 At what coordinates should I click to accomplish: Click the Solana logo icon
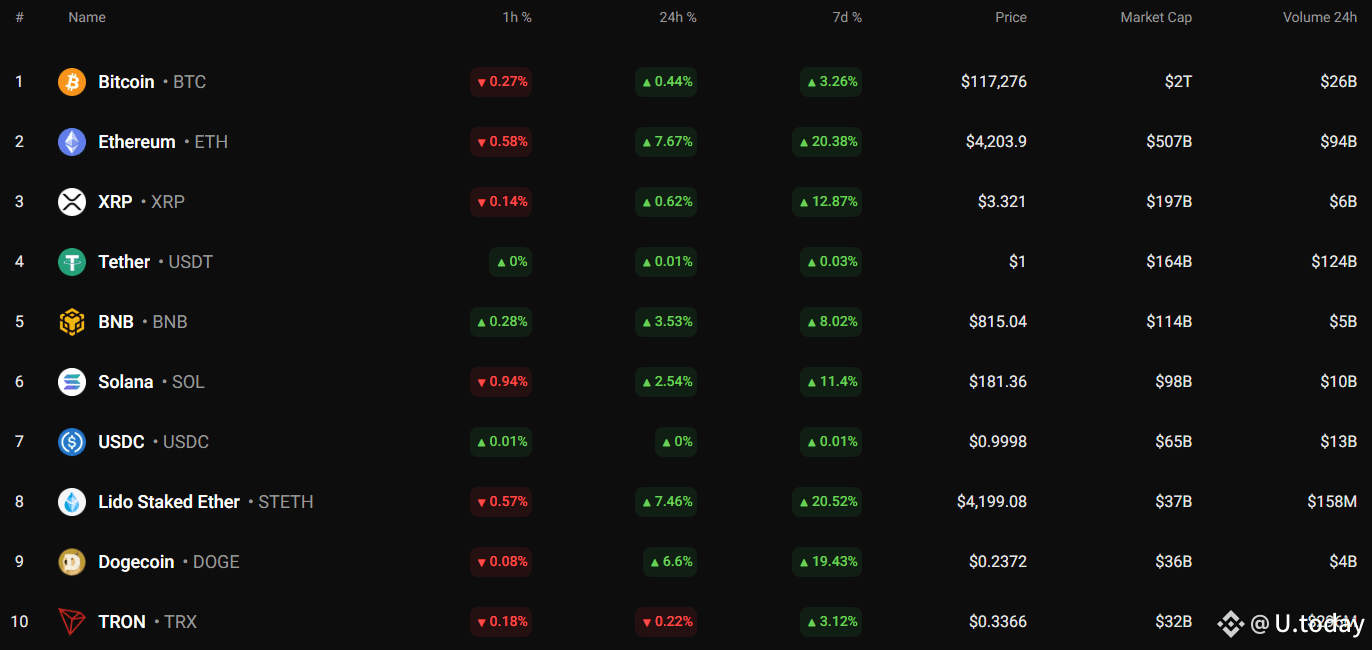coord(72,382)
